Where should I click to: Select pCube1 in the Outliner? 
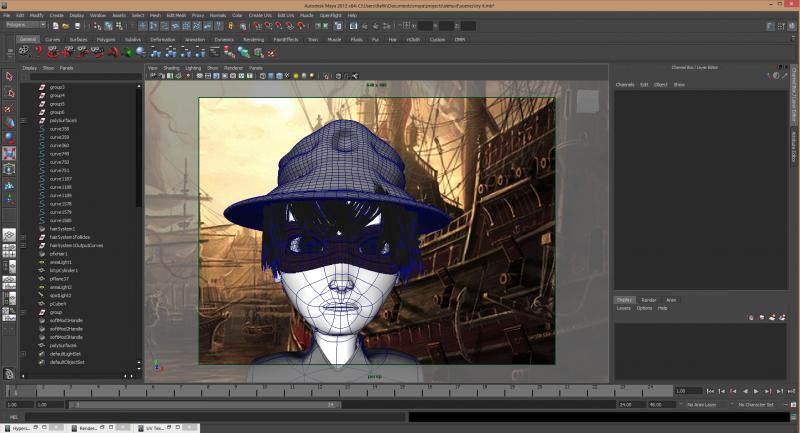click(x=57, y=303)
